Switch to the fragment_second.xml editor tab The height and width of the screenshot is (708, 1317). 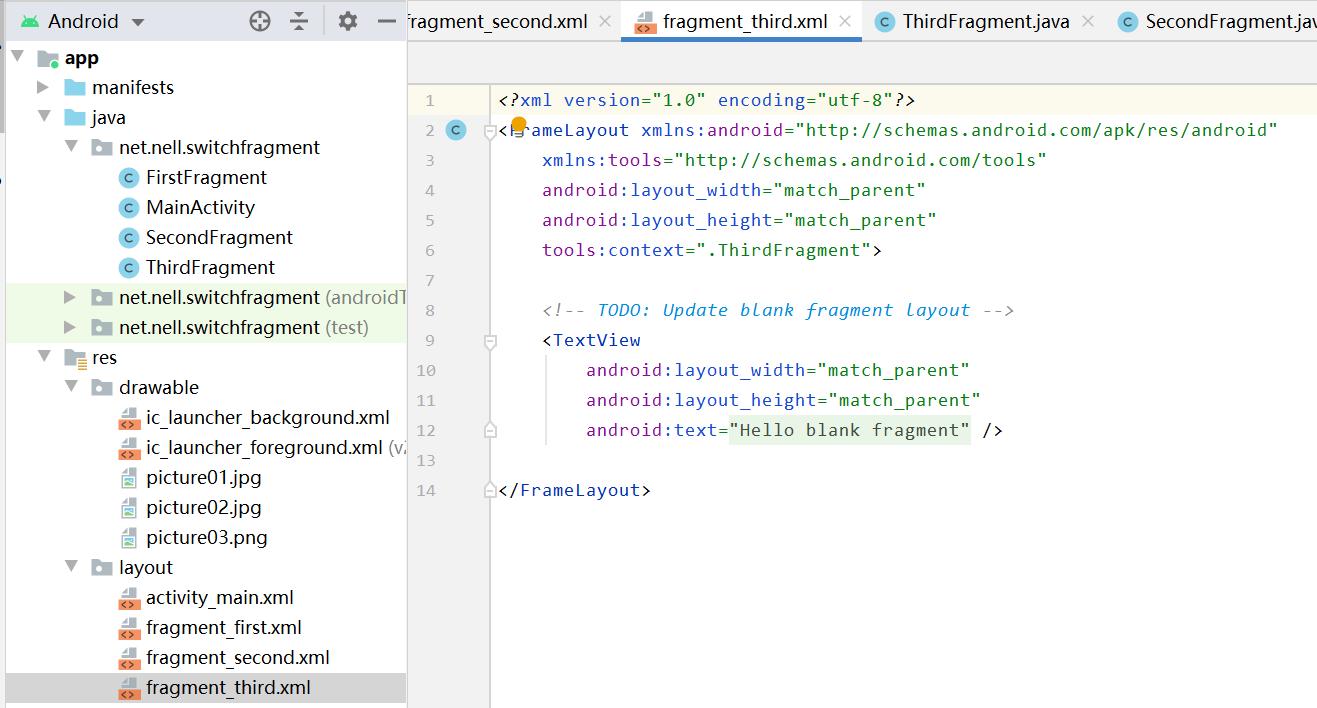coord(497,21)
